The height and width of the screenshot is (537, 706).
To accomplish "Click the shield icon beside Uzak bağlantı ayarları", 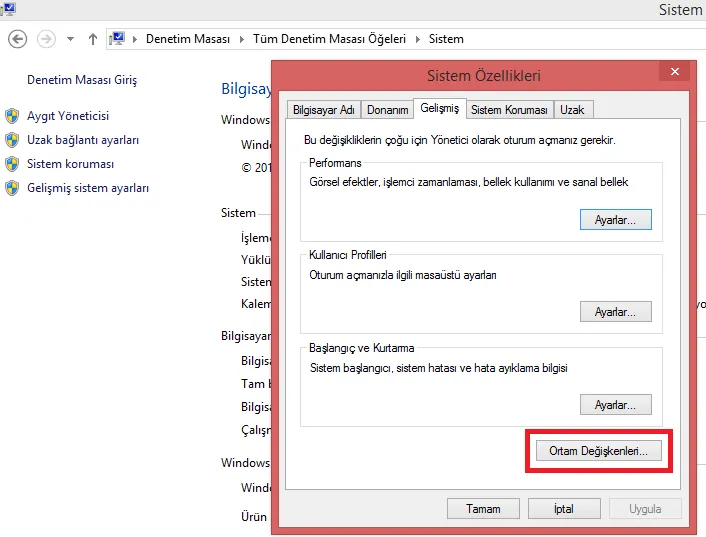I will point(12,140).
